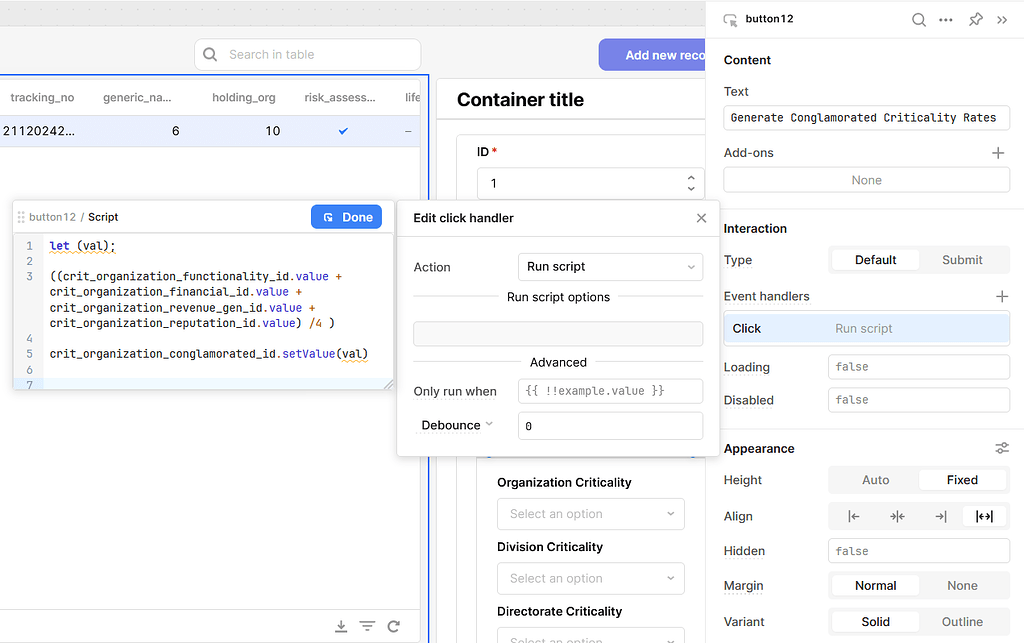The width and height of the screenshot is (1024, 643).
Task: Add a new event handler with plus
Action: point(1002,296)
